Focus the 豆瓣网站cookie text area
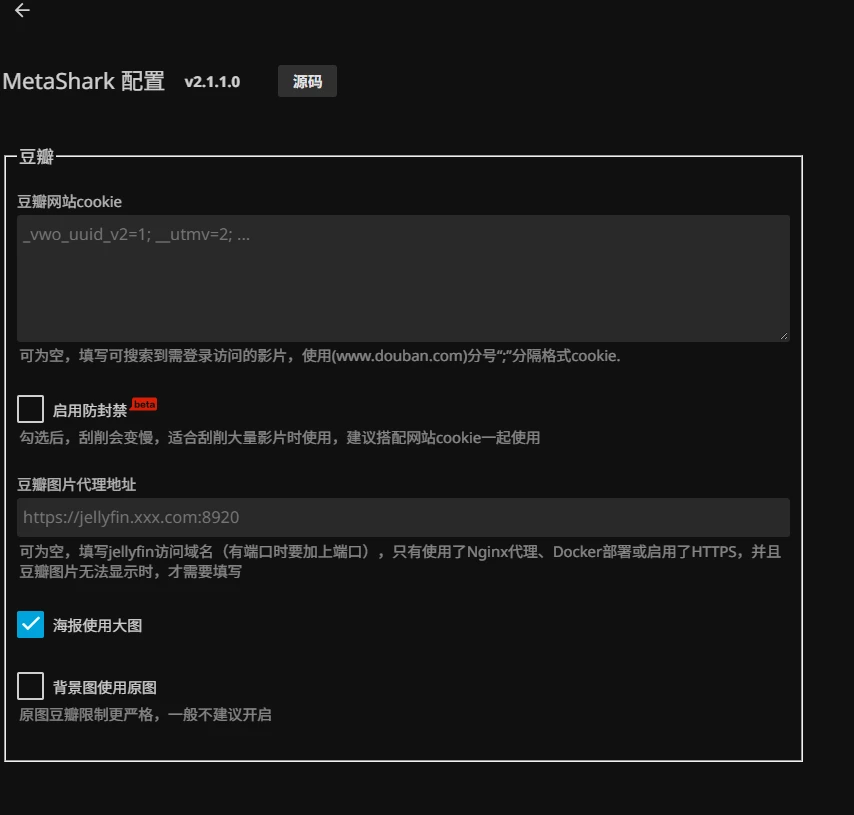Screen dimensions: 854x815 click(403, 278)
